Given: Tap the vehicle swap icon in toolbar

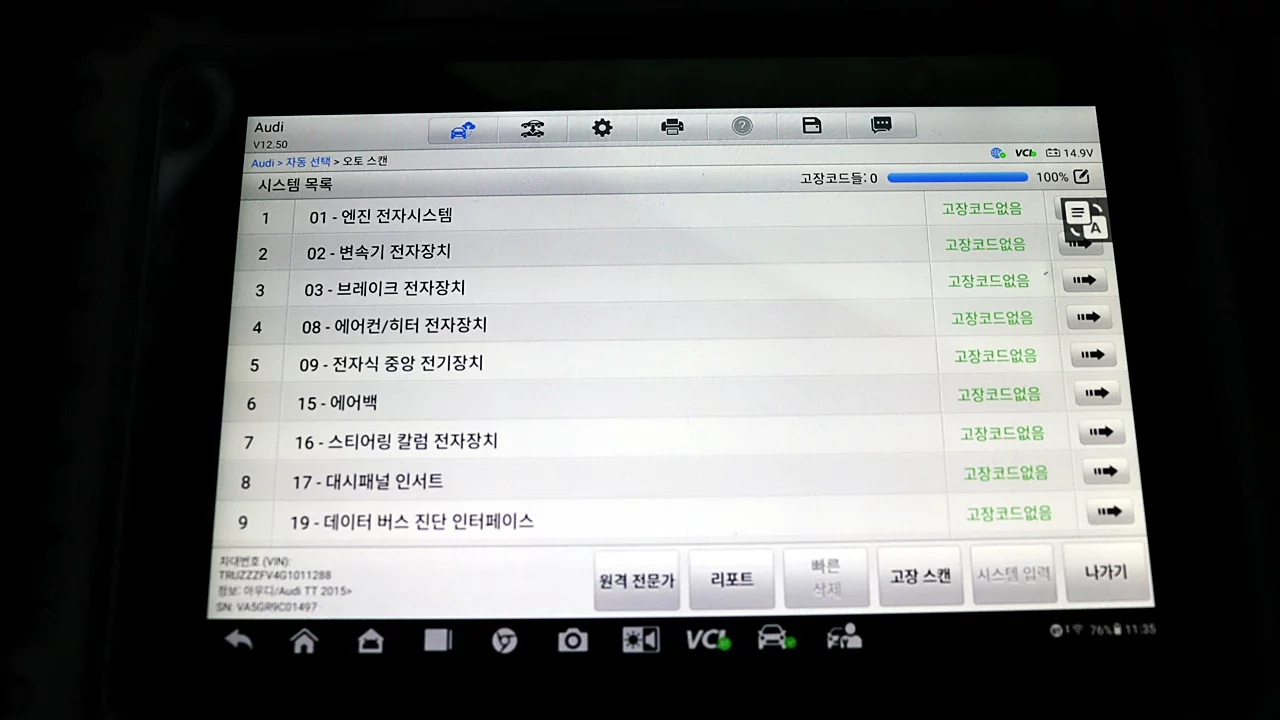Looking at the screenshot, I should (533, 129).
